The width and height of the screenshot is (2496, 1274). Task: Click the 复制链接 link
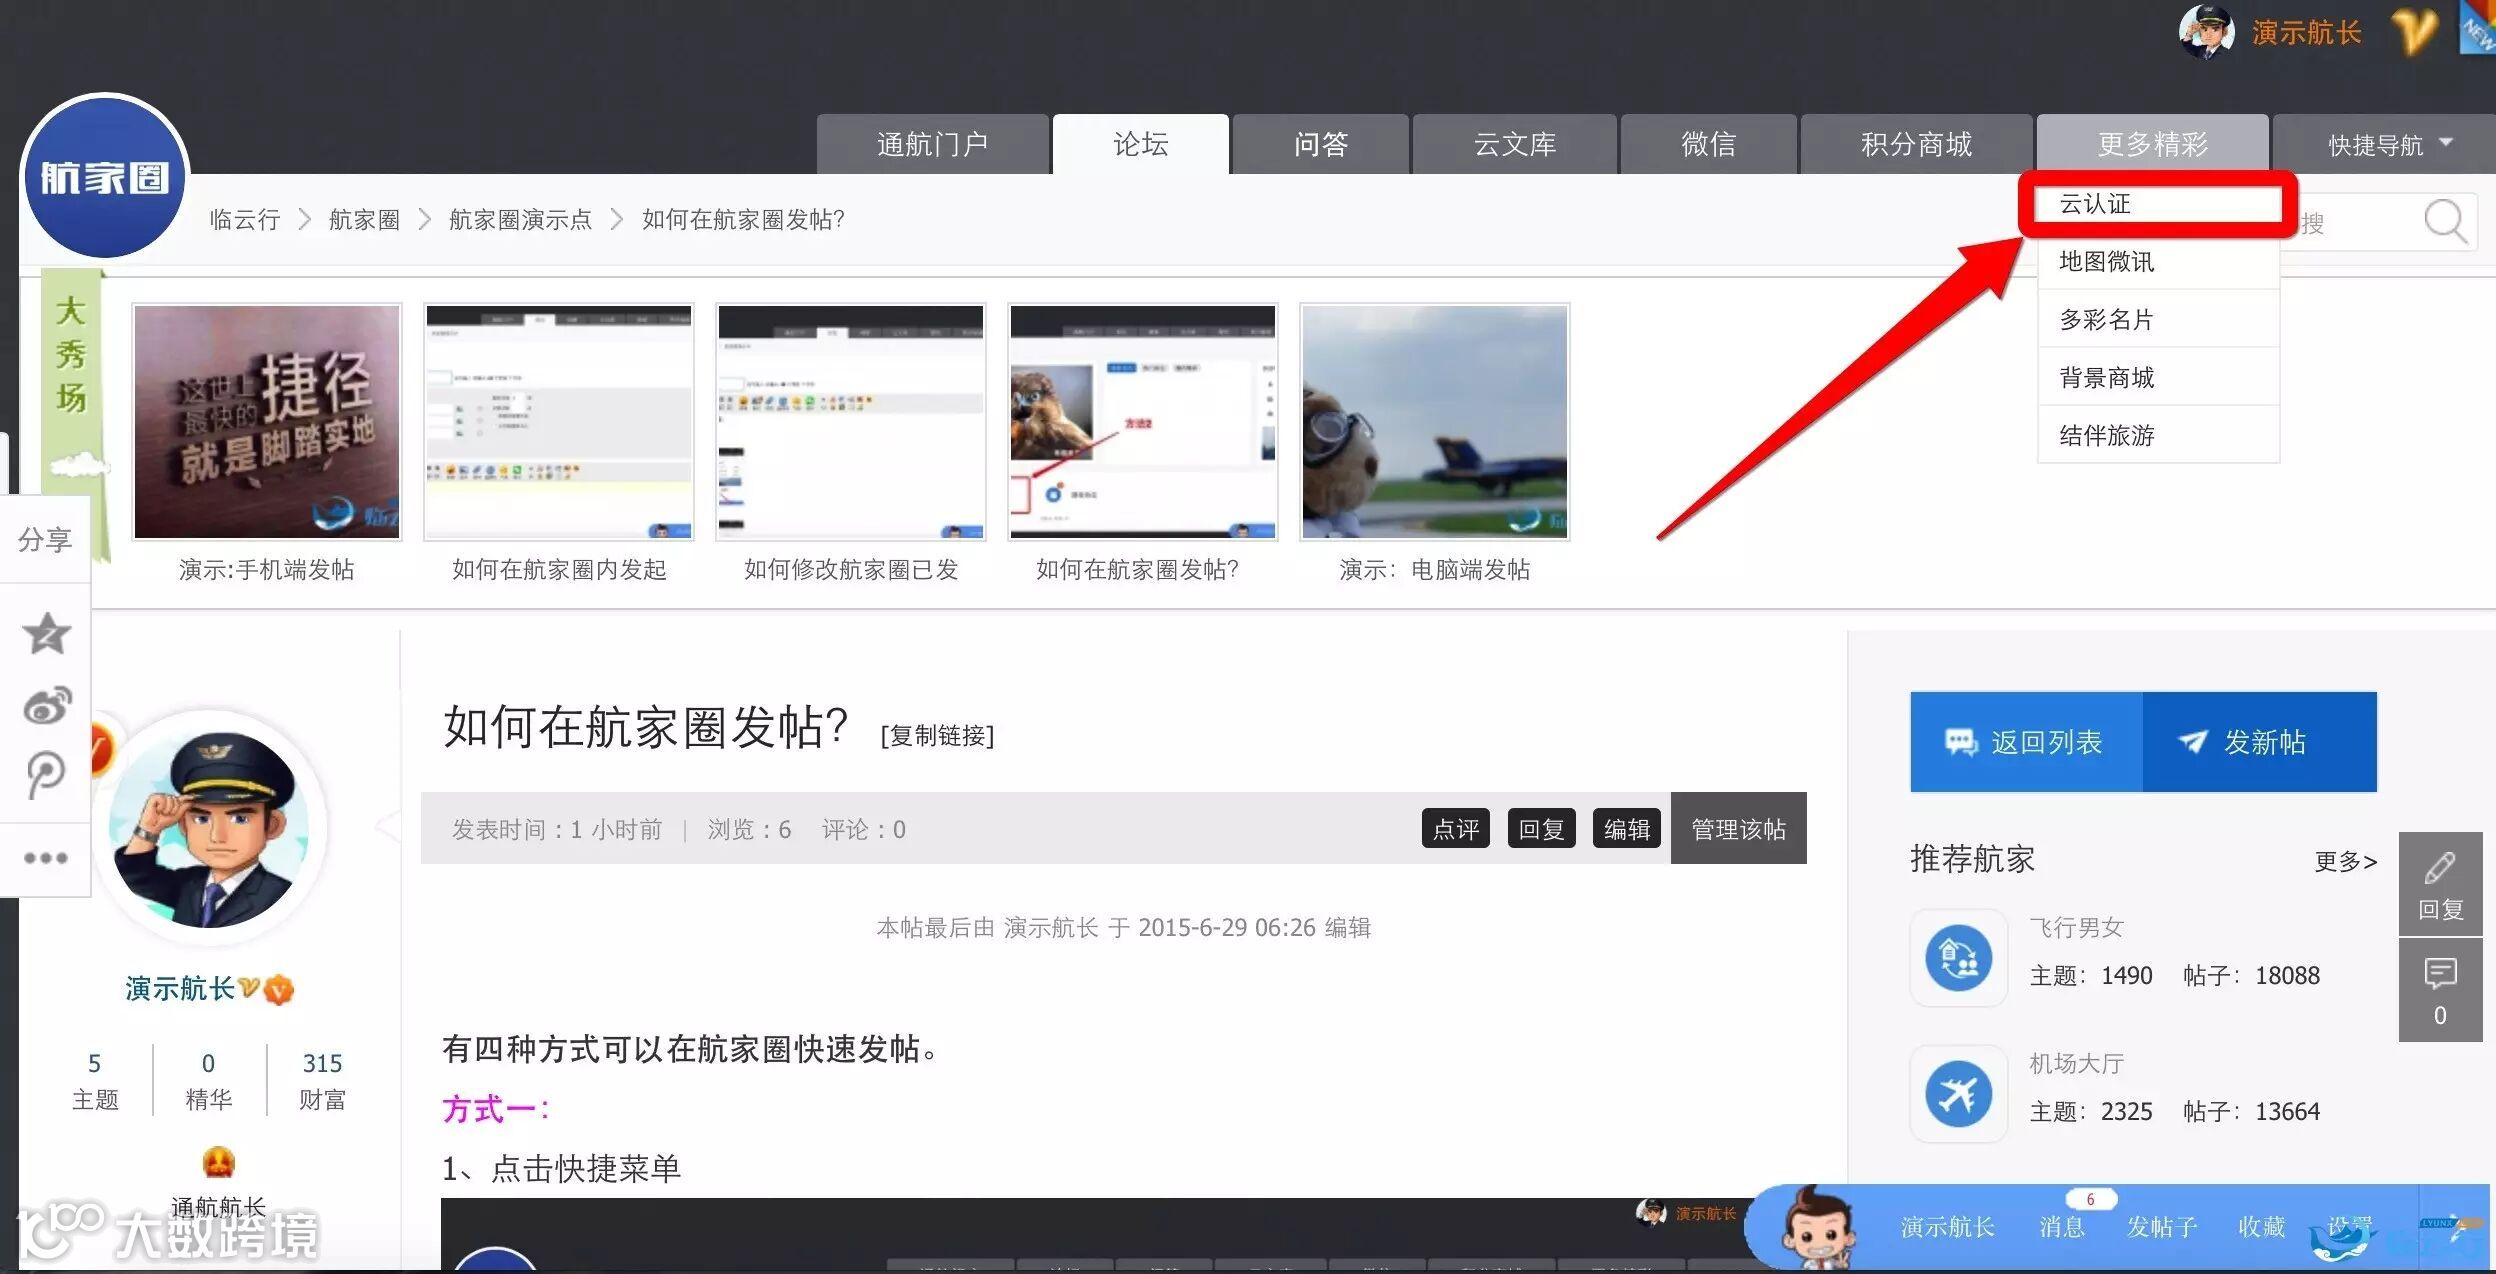click(x=937, y=736)
